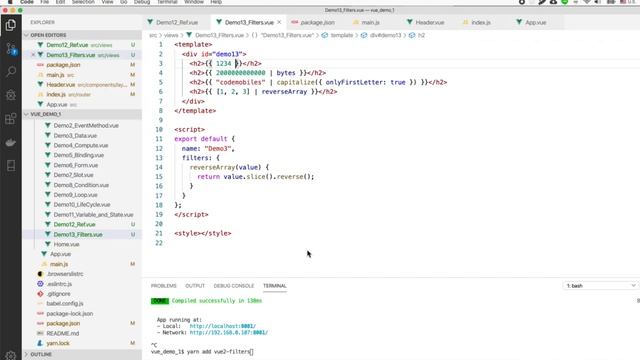Close Demo13_Filters.vue in Open Editors list
The width and height of the screenshot is (640, 360).
[33, 55]
